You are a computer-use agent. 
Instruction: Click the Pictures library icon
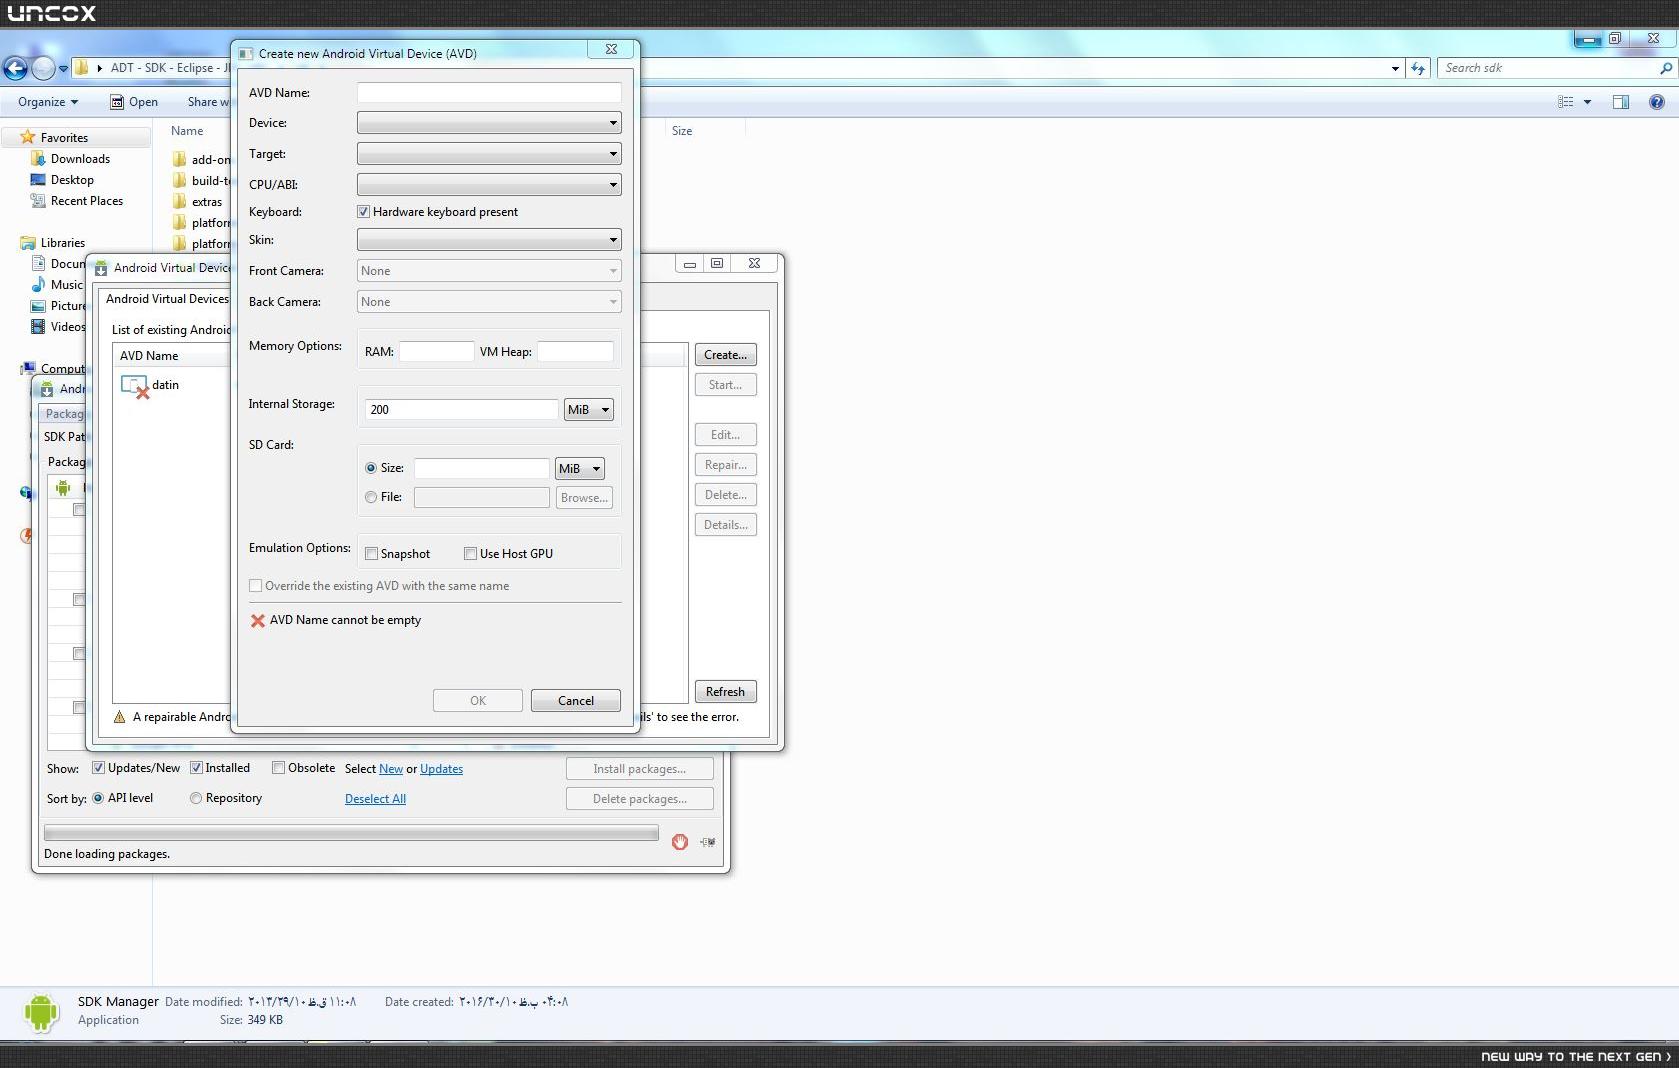(x=38, y=305)
